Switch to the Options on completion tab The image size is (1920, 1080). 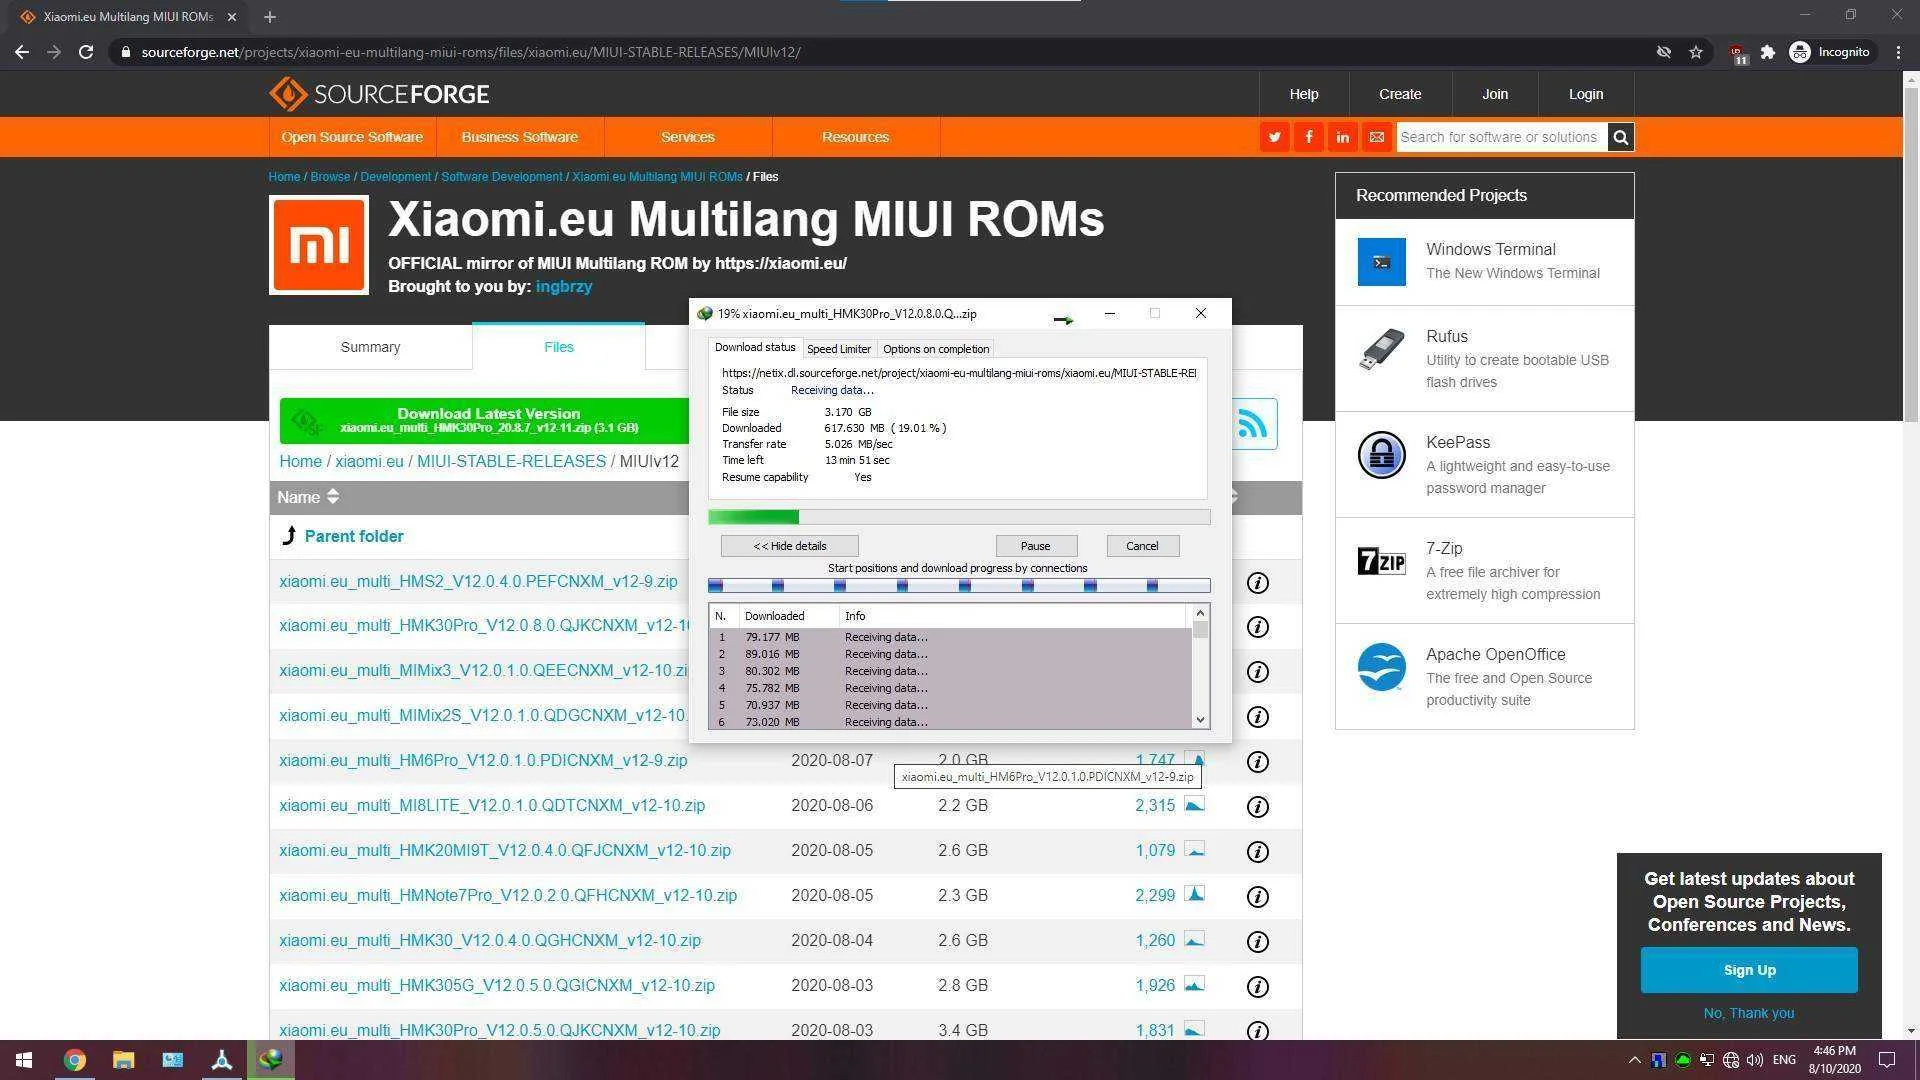click(x=935, y=349)
